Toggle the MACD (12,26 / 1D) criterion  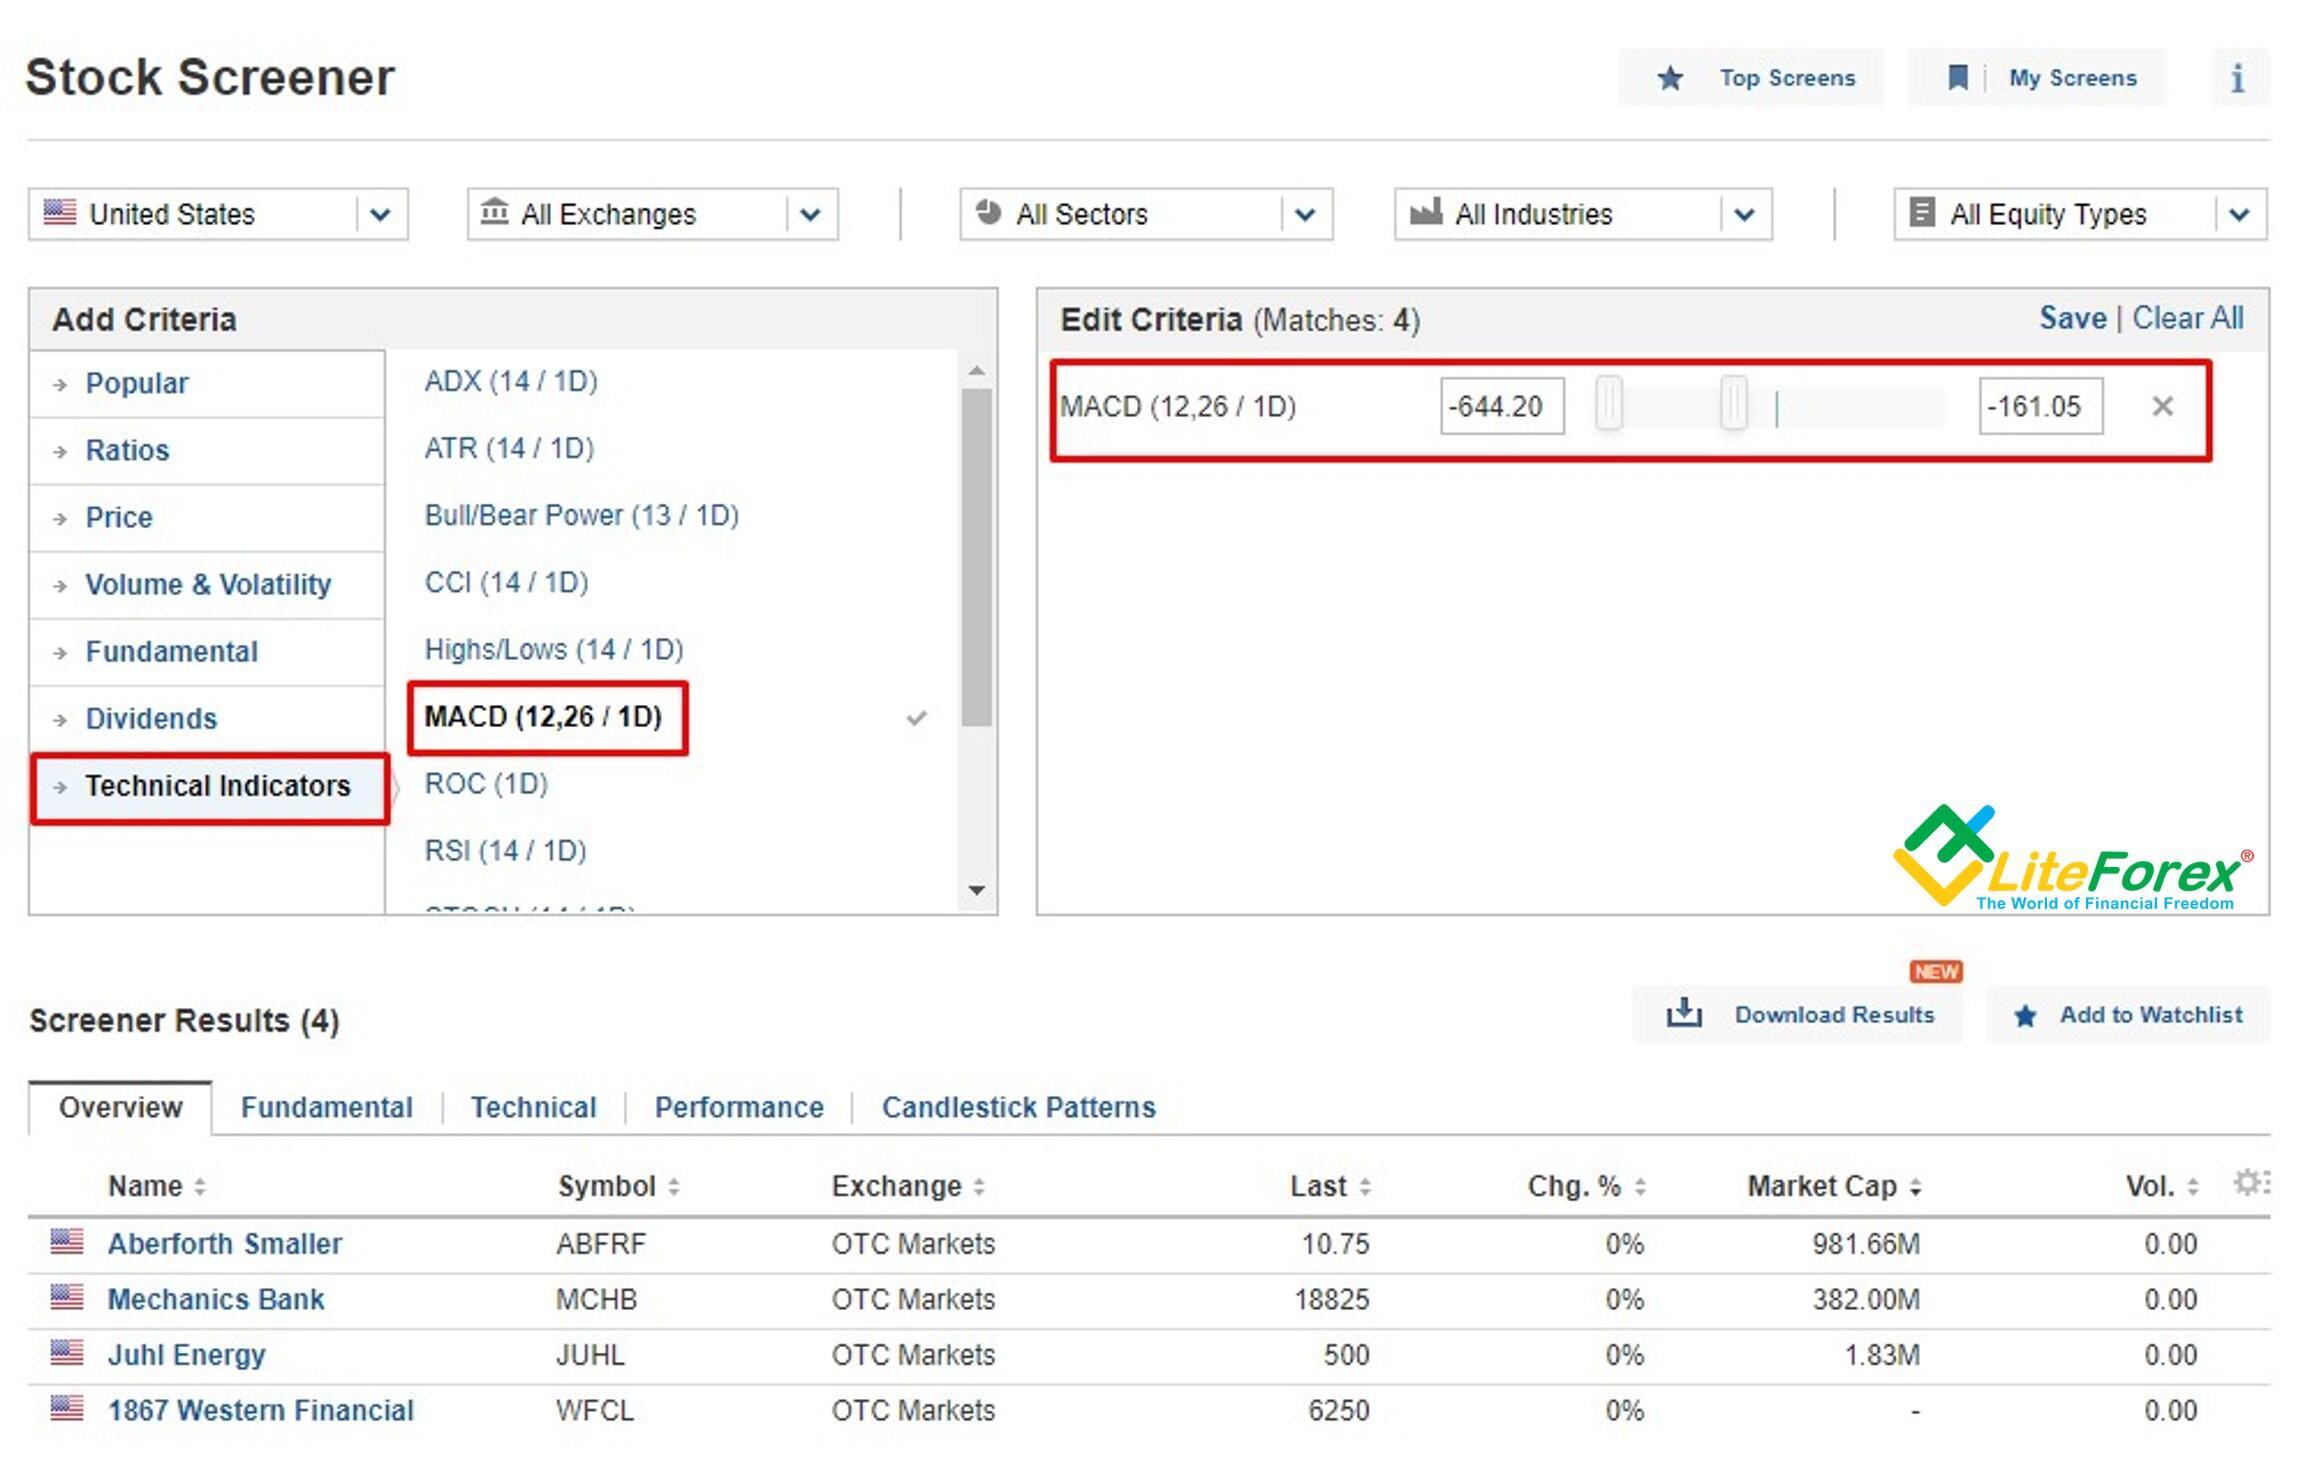pos(543,717)
